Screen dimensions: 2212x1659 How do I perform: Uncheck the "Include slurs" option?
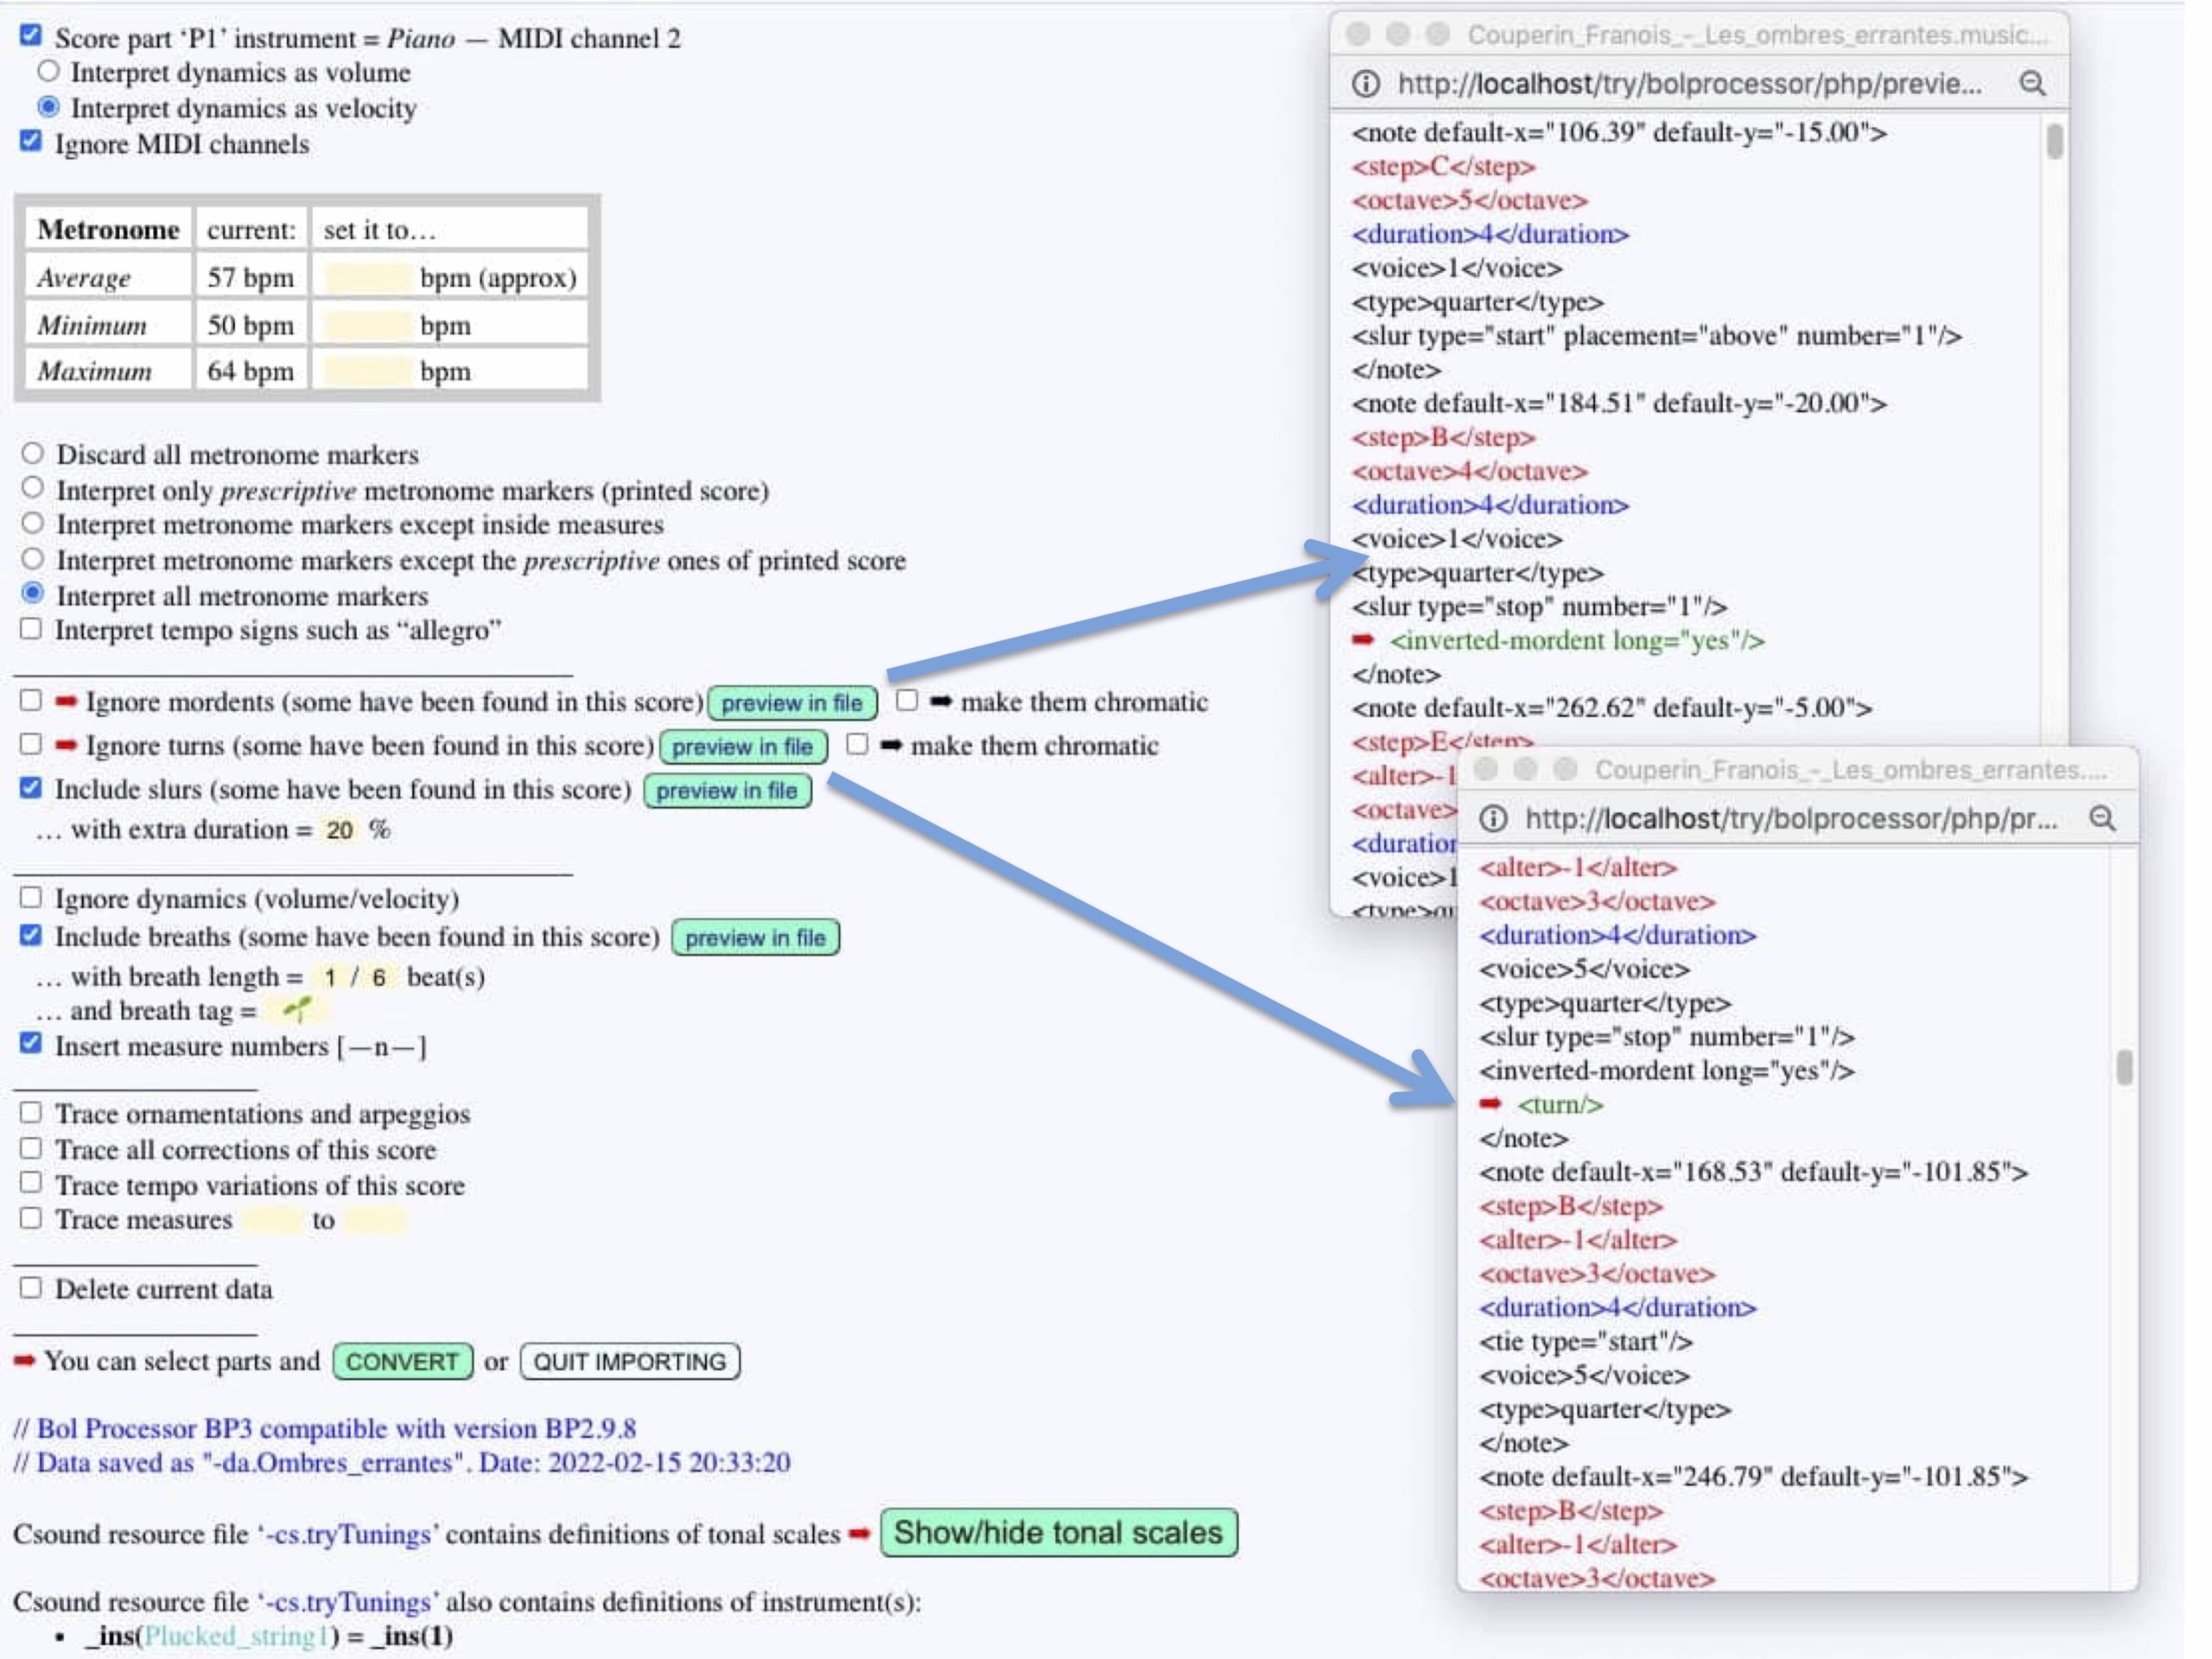click(30, 788)
